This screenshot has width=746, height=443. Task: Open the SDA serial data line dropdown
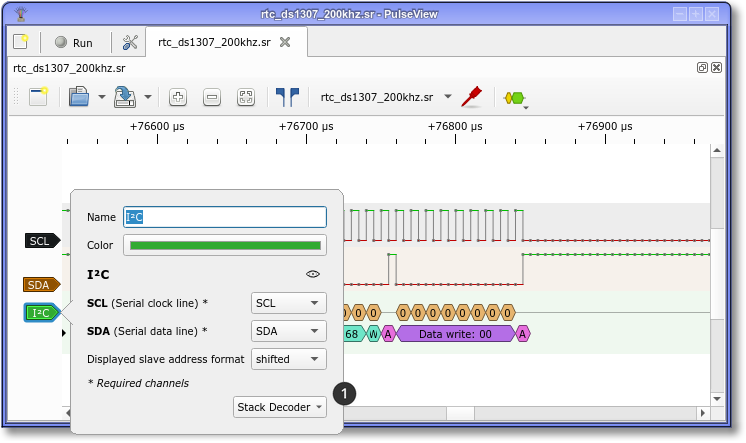coord(289,331)
